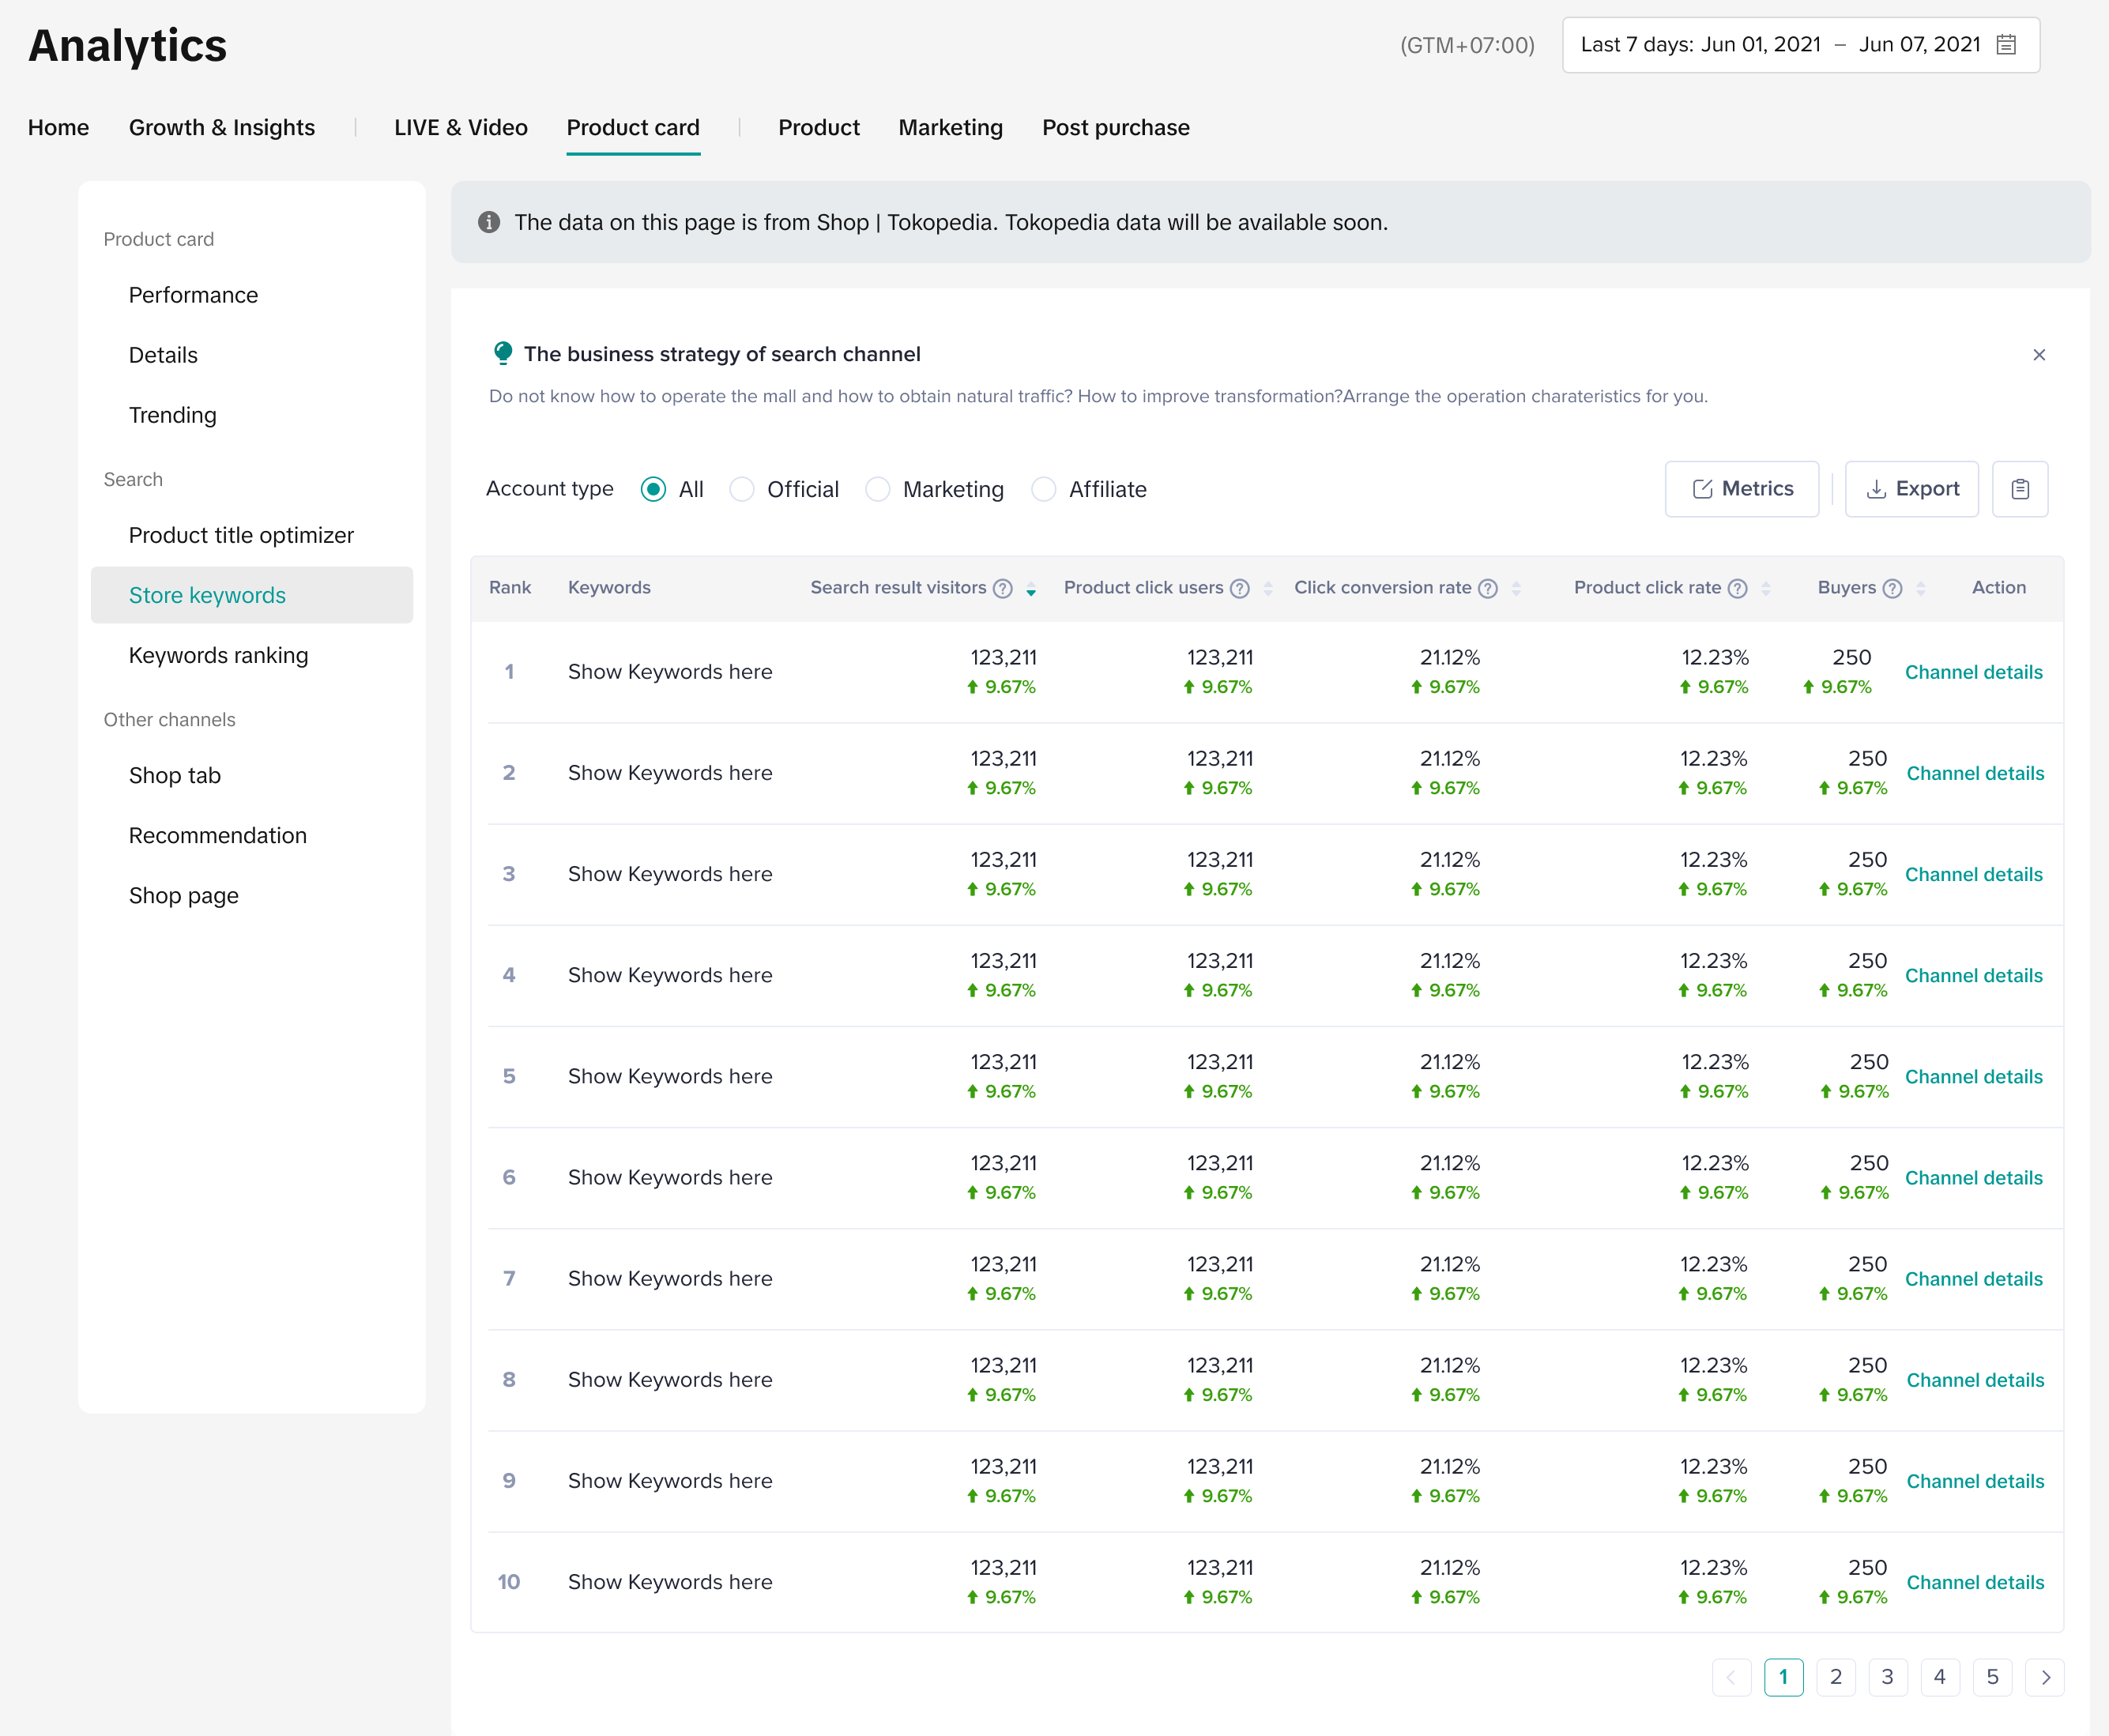Viewport: 2109px width, 1736px height.
Task: Click the info icon in data notice banner
Action: [x=489, y=222]
